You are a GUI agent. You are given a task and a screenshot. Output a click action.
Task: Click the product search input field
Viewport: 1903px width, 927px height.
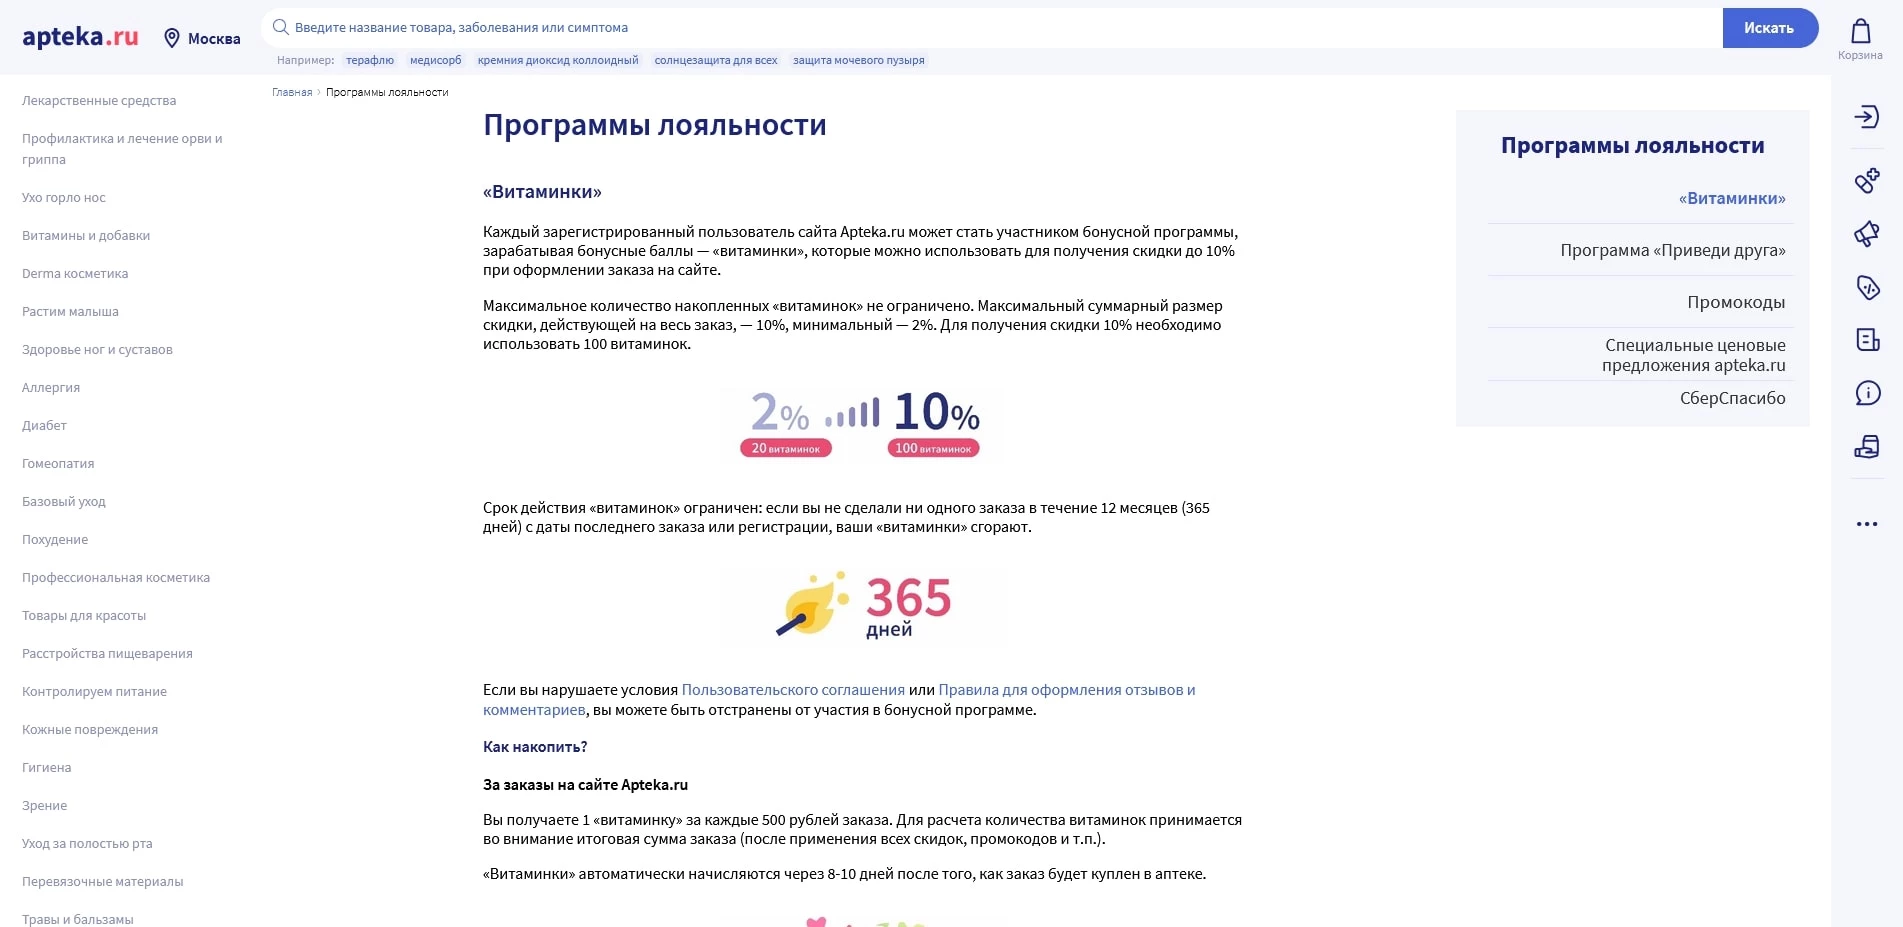700,27
